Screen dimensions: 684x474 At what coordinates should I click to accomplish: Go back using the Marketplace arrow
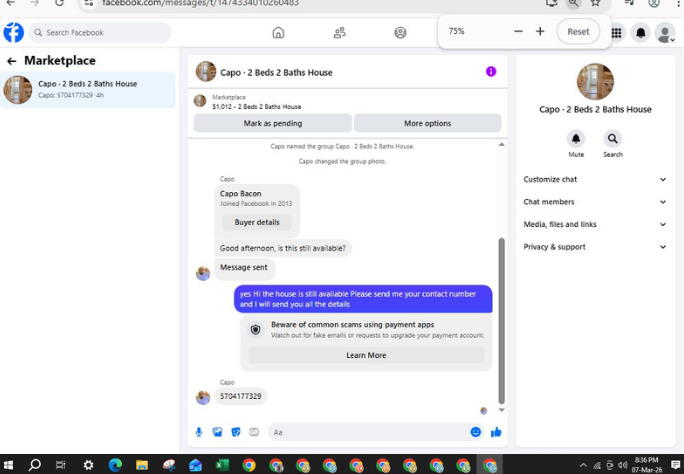12,61
